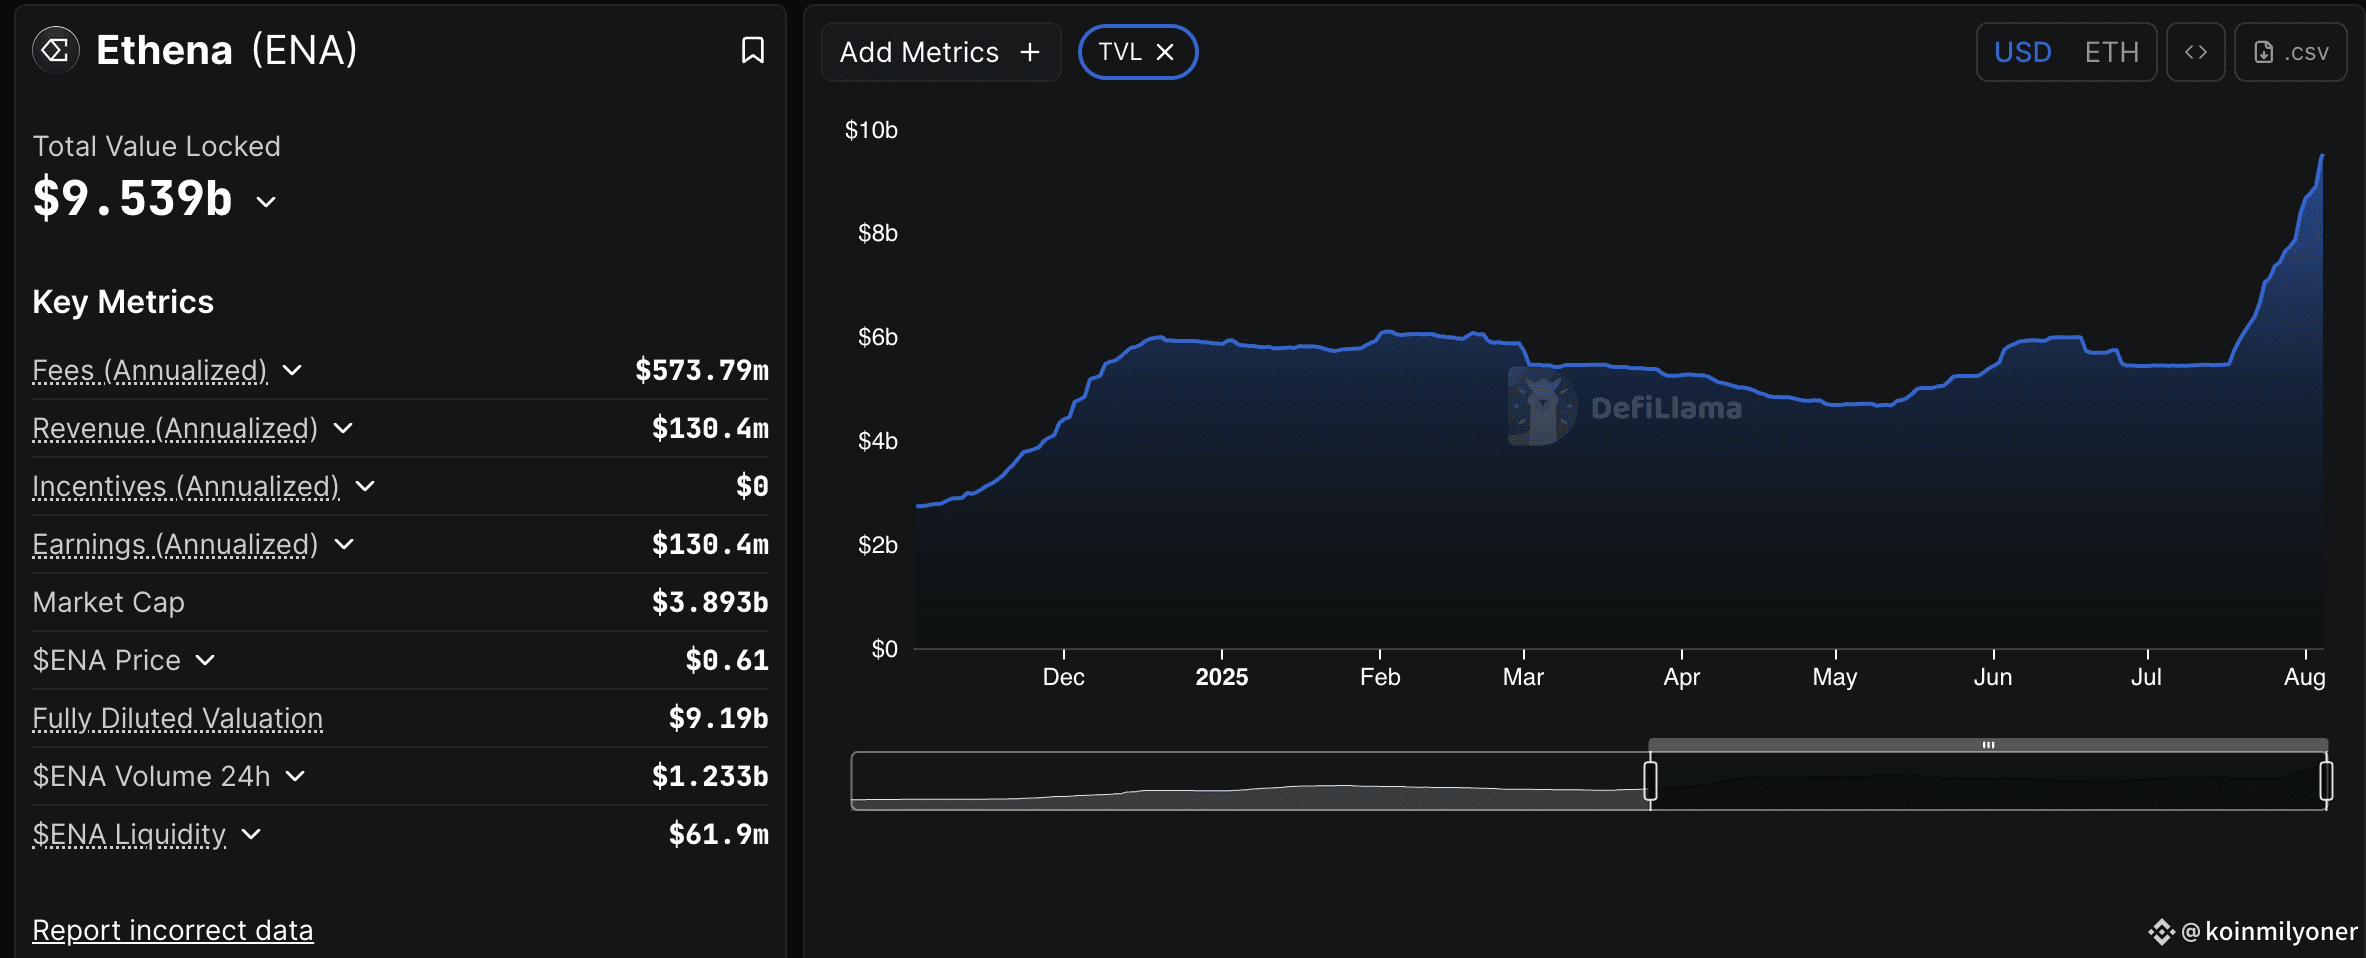Screen dimensions: 2366x958
Task: Click the Aug label on the x-axis
Action: point(2304,677)
